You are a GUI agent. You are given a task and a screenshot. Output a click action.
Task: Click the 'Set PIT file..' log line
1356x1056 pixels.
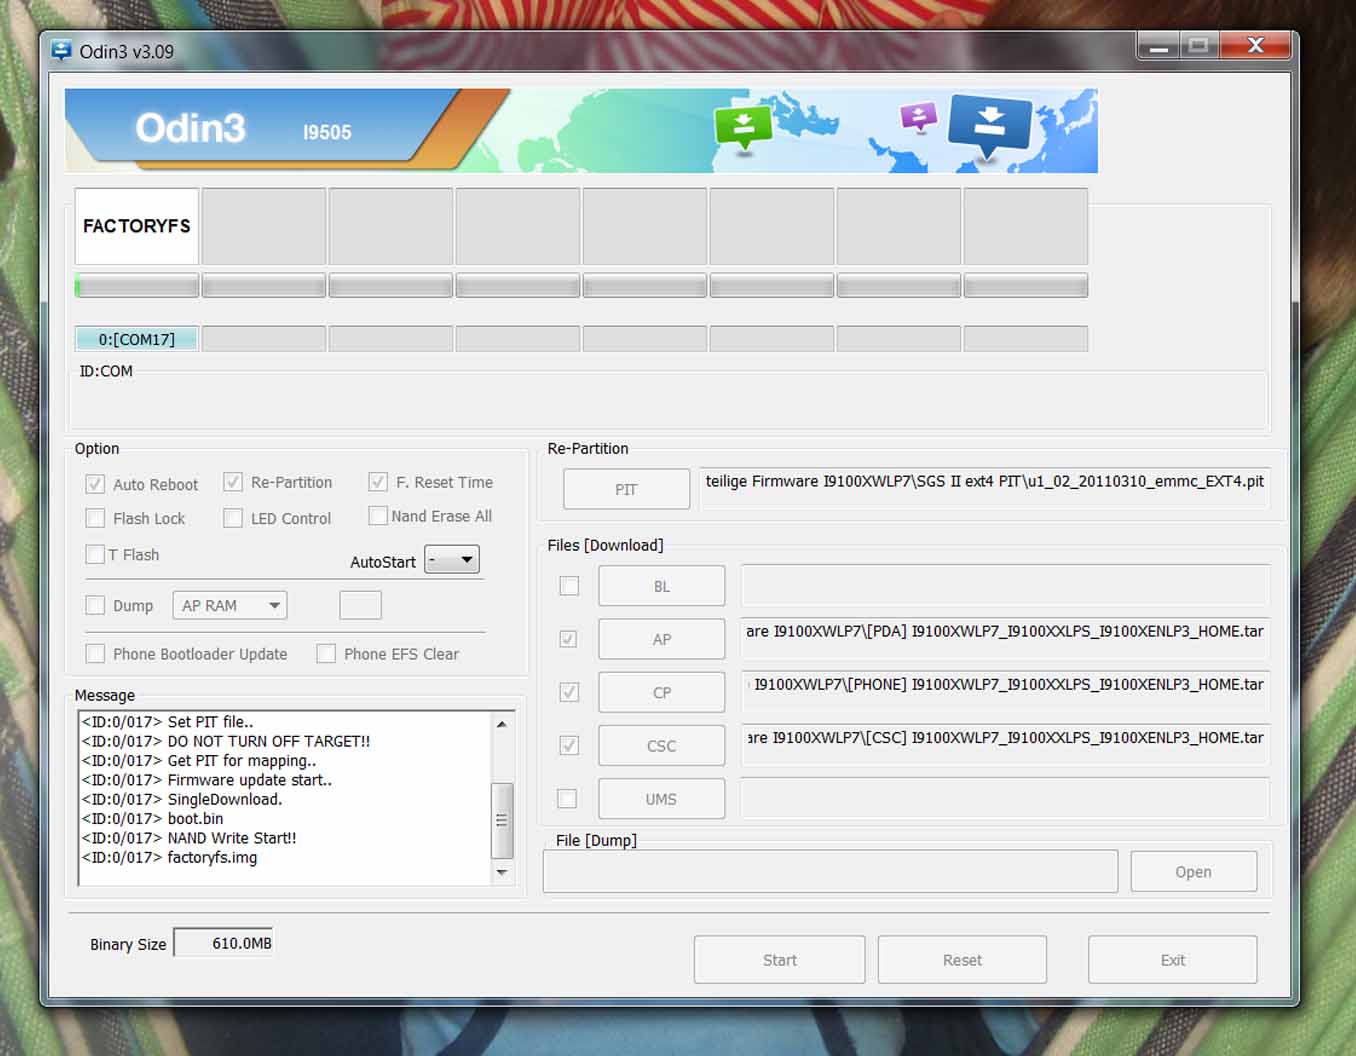pyautogui.click(x=168, y=722)
